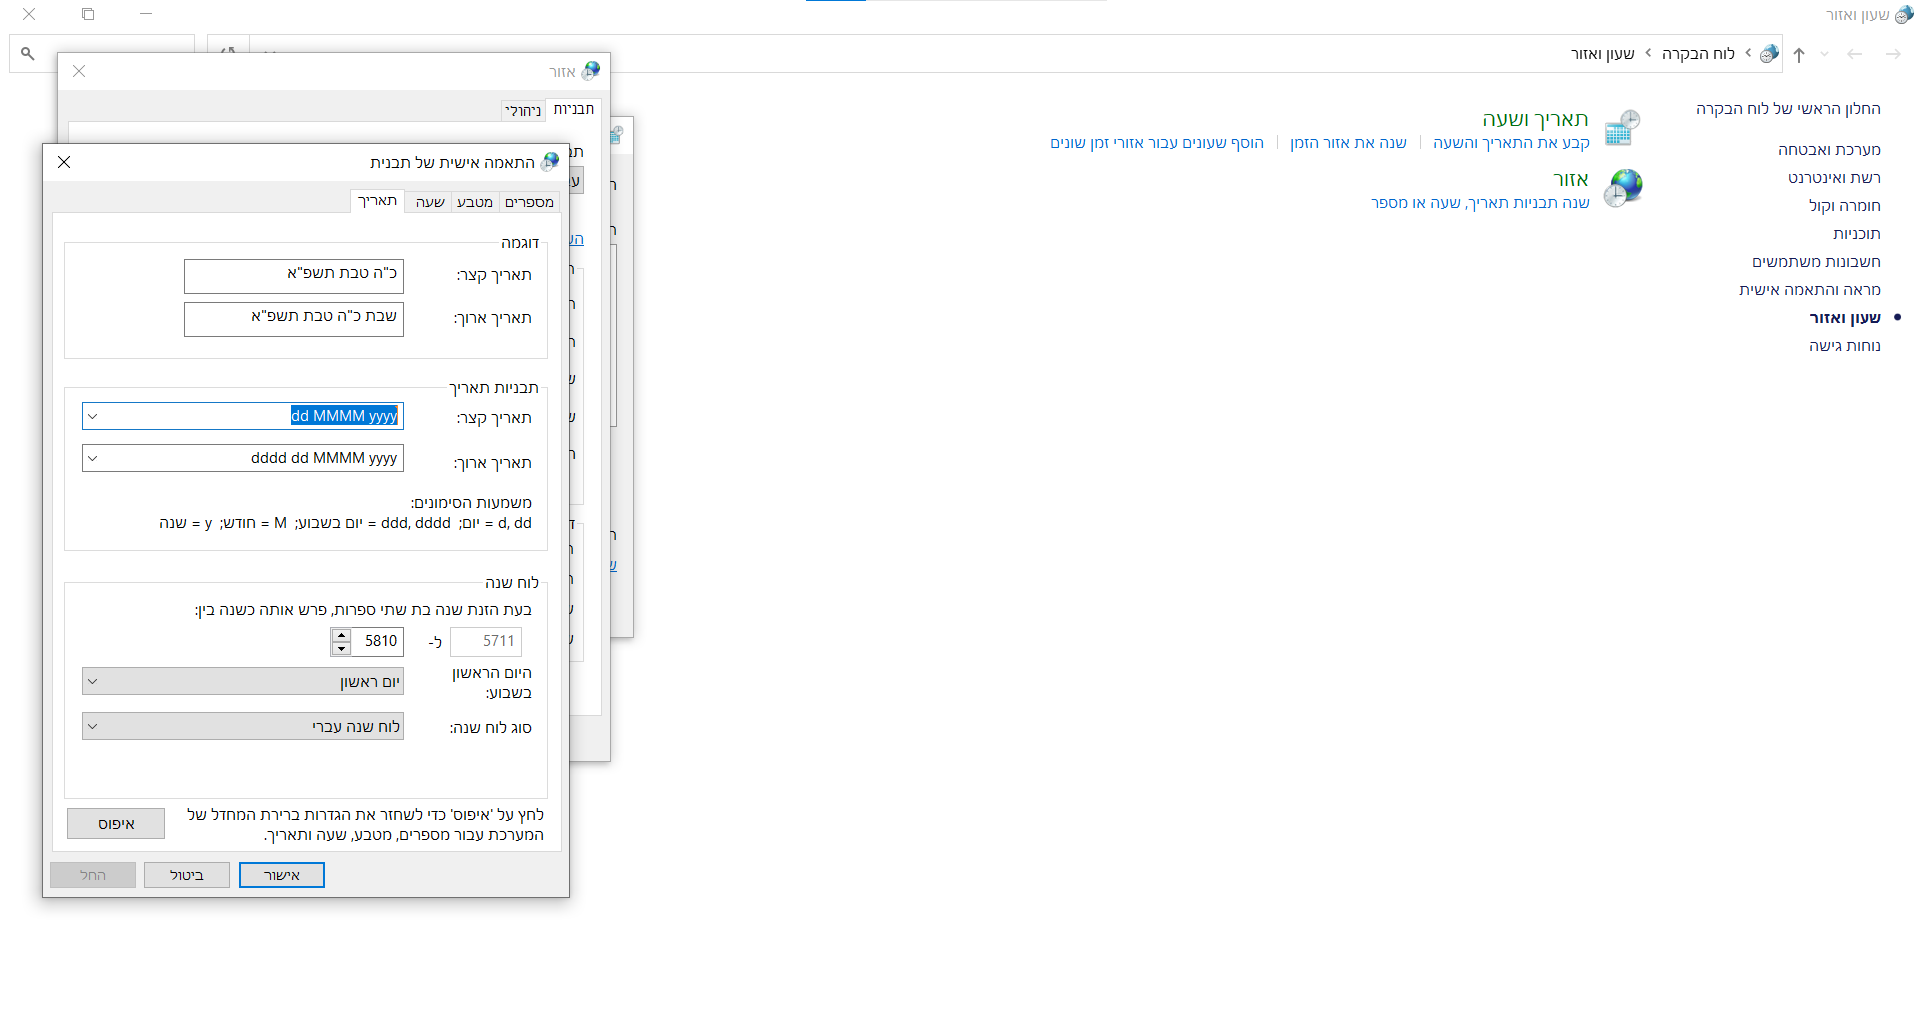
Task: Click the search magnifier icon in Control Panel
Action: click(28, 54)
